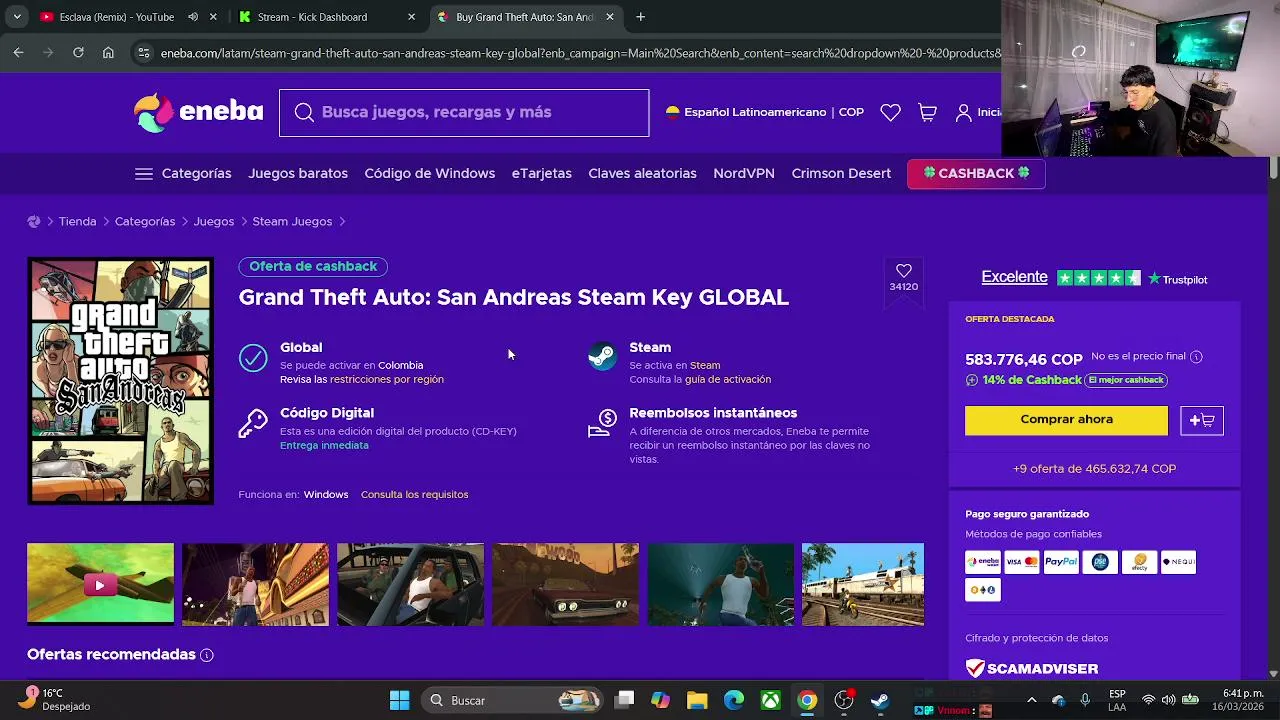This screenshot has width=1280, height=720.
Task: Open NordVPN menu item
Action: (x=744, y=174)
